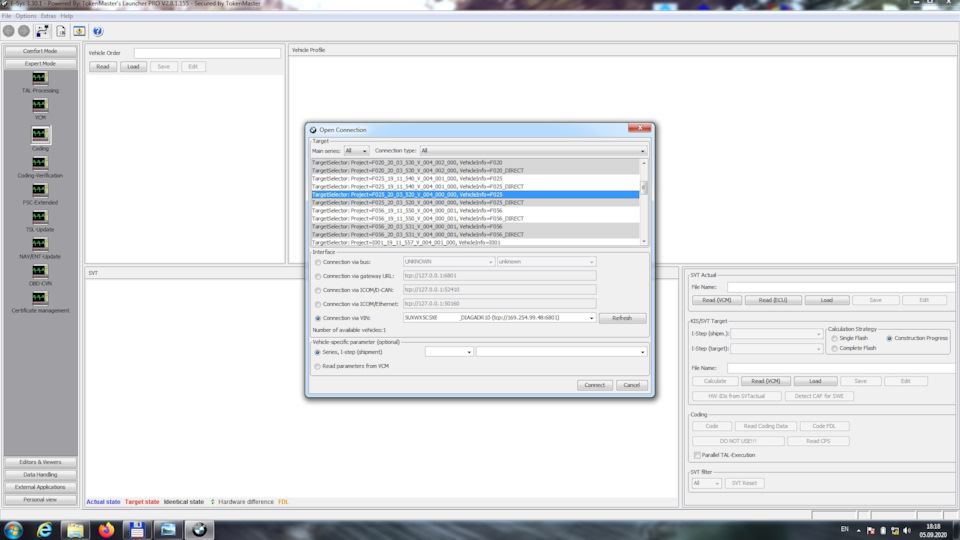Open the Series dropdown beside I-step
960x540 pixels.
(x=449, y=352)
